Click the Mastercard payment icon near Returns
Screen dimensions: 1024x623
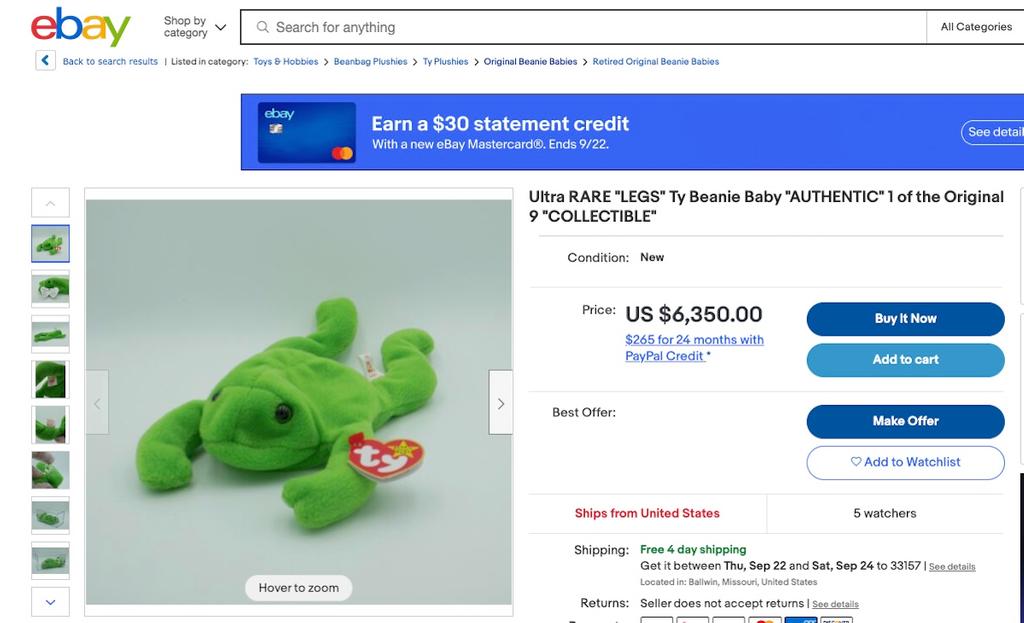coord(765,620)
